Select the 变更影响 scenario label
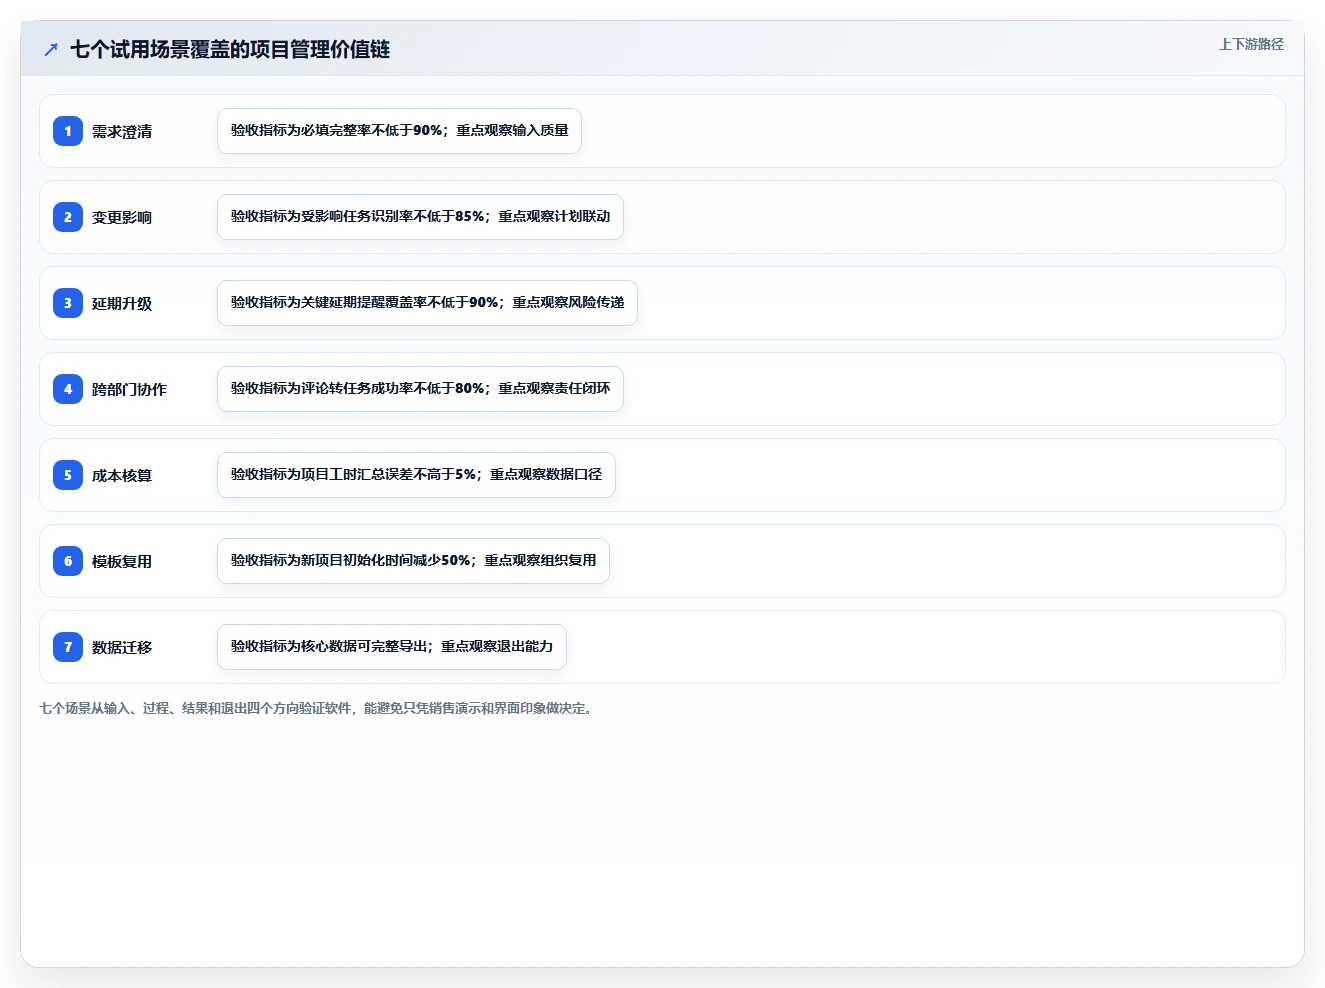This screenshot has height=988, width=1325. tap(122, 217)
